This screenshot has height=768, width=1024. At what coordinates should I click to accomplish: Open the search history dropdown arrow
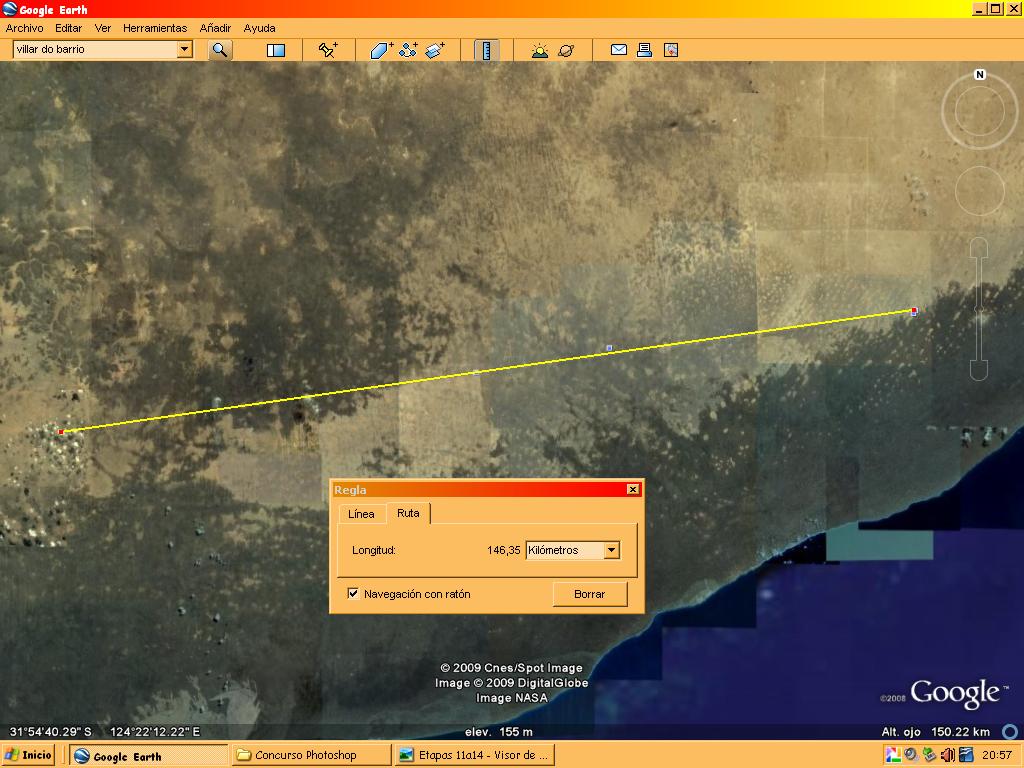pos(185,49)
